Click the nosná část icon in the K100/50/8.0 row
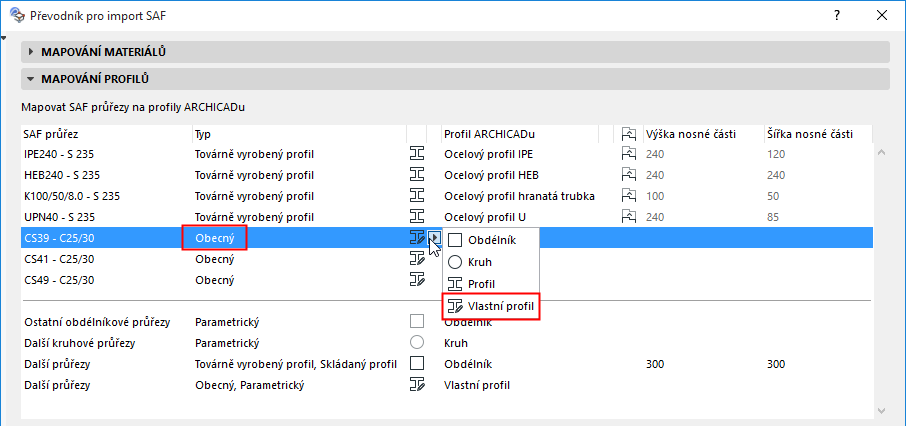Image resolution: width=906 pixels, height=426 pixels. [629, 196]
